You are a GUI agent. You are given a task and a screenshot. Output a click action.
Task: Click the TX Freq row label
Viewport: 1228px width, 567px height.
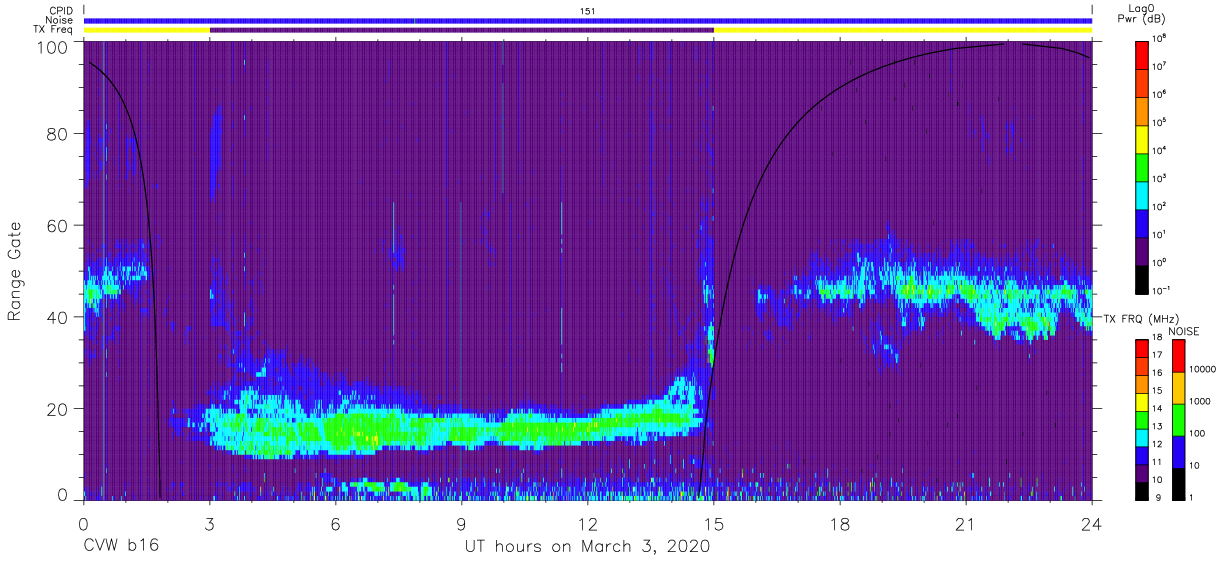coord(53,30)
